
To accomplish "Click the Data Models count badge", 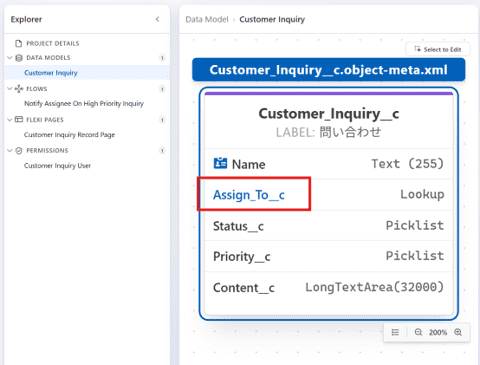I will pyautogui.click(x=162, y=58).
